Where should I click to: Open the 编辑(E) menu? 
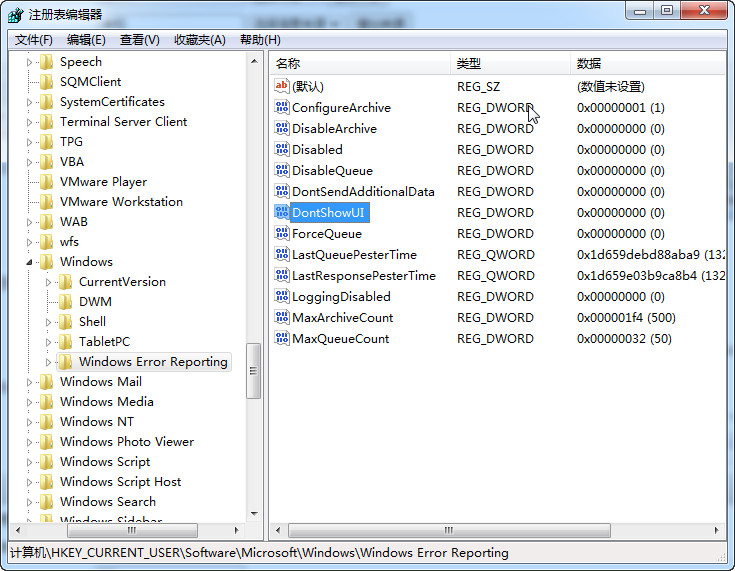click(86, 40)
